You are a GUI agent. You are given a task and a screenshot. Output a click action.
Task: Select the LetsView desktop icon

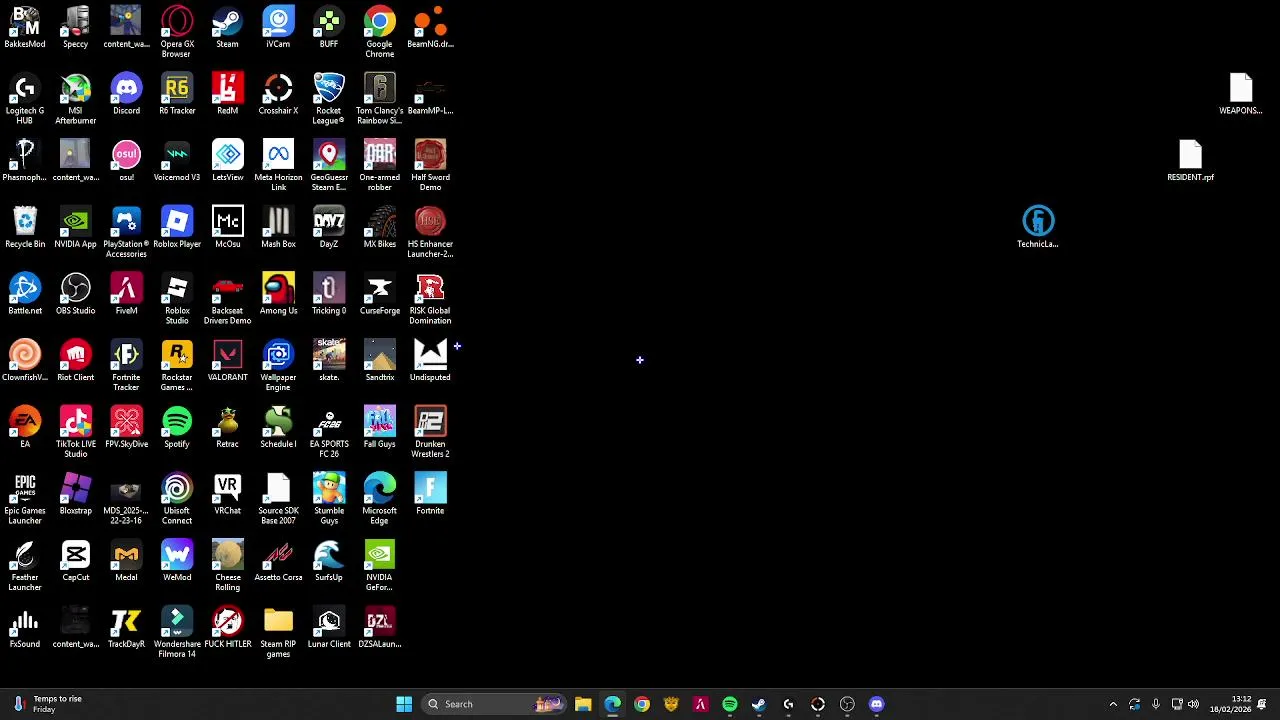tap(228, 161)
